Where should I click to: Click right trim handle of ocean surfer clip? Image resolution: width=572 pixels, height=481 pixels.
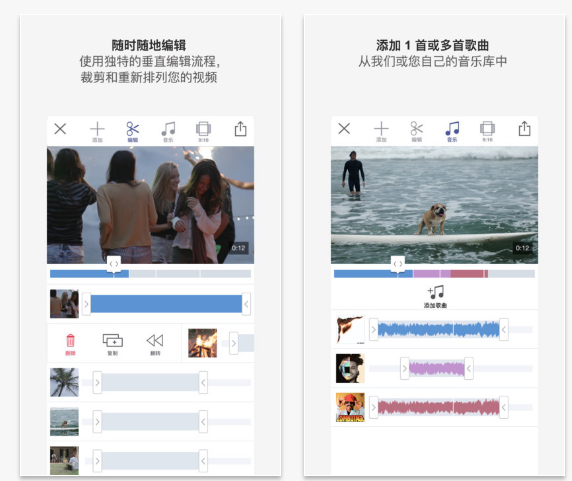pos(203,422)
